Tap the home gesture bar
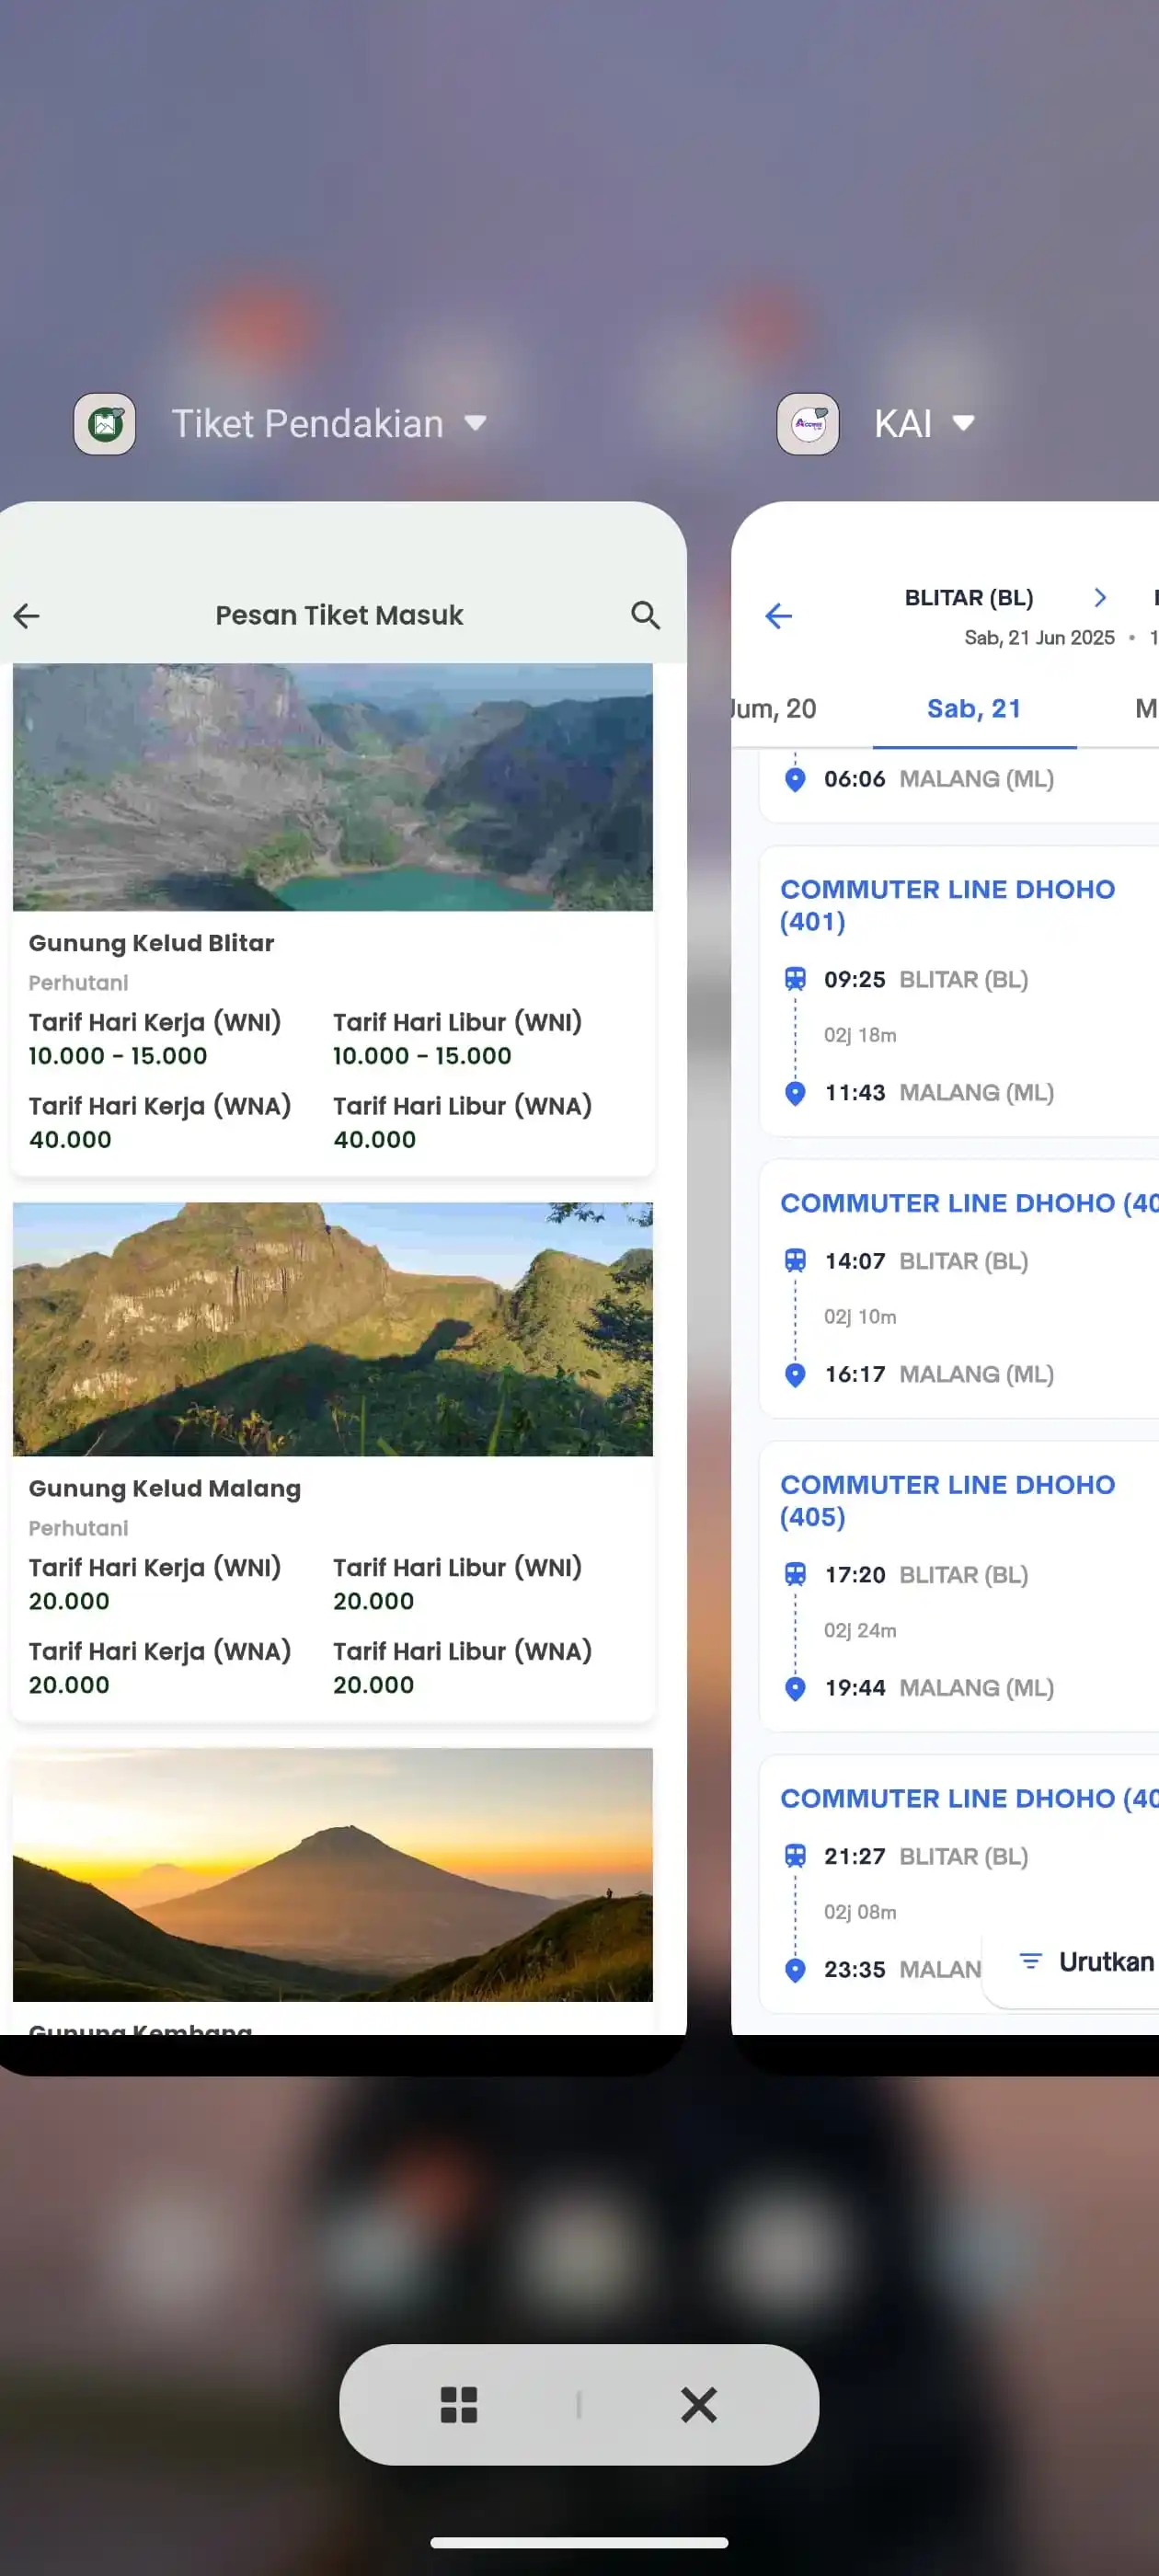The width and height of the screenshot is (1159, 2576). (x=579, y=2542)
